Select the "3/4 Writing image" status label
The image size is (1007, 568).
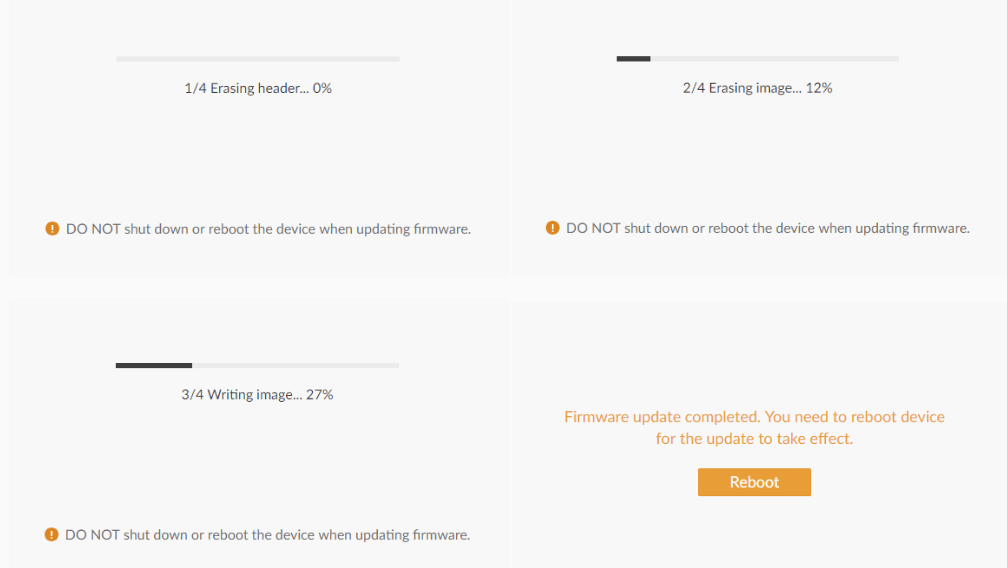pyautogui.click(x=257, y=395)
